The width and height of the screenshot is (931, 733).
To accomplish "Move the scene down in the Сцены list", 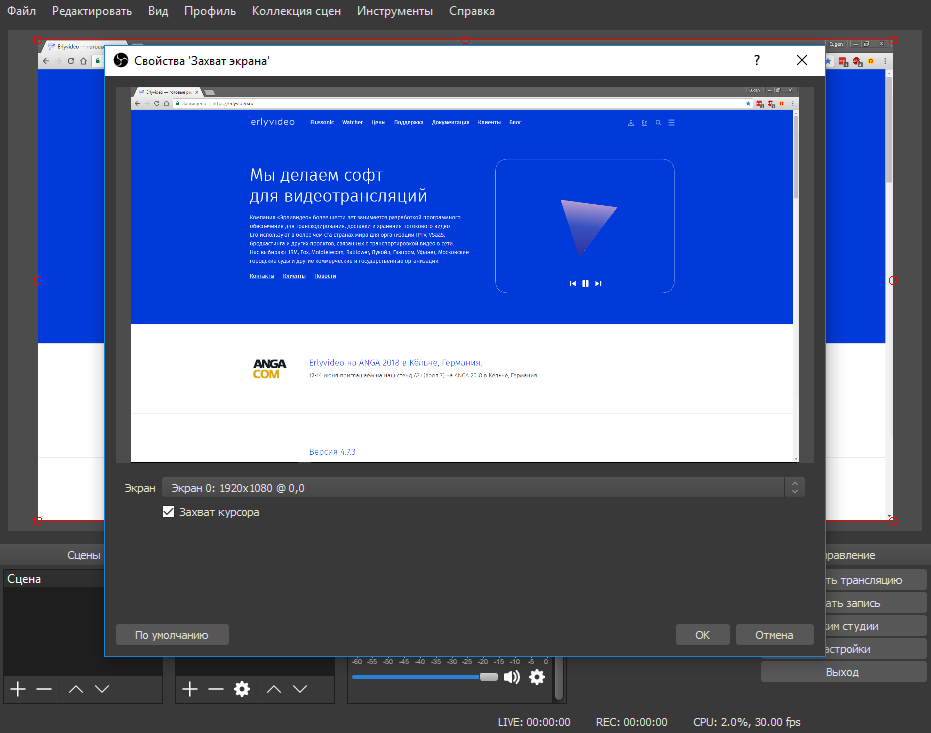I will click(x=101, y=689).
